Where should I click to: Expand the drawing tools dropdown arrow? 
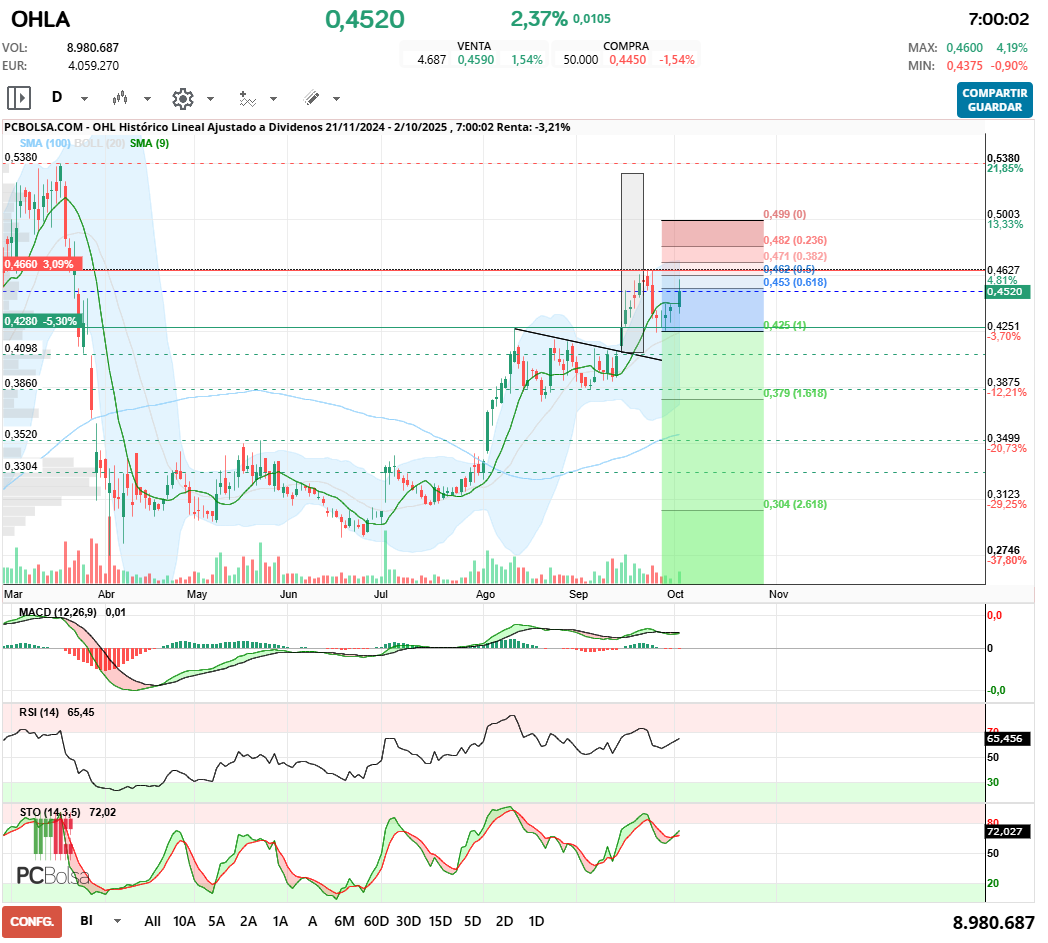(x=336, y=99)
